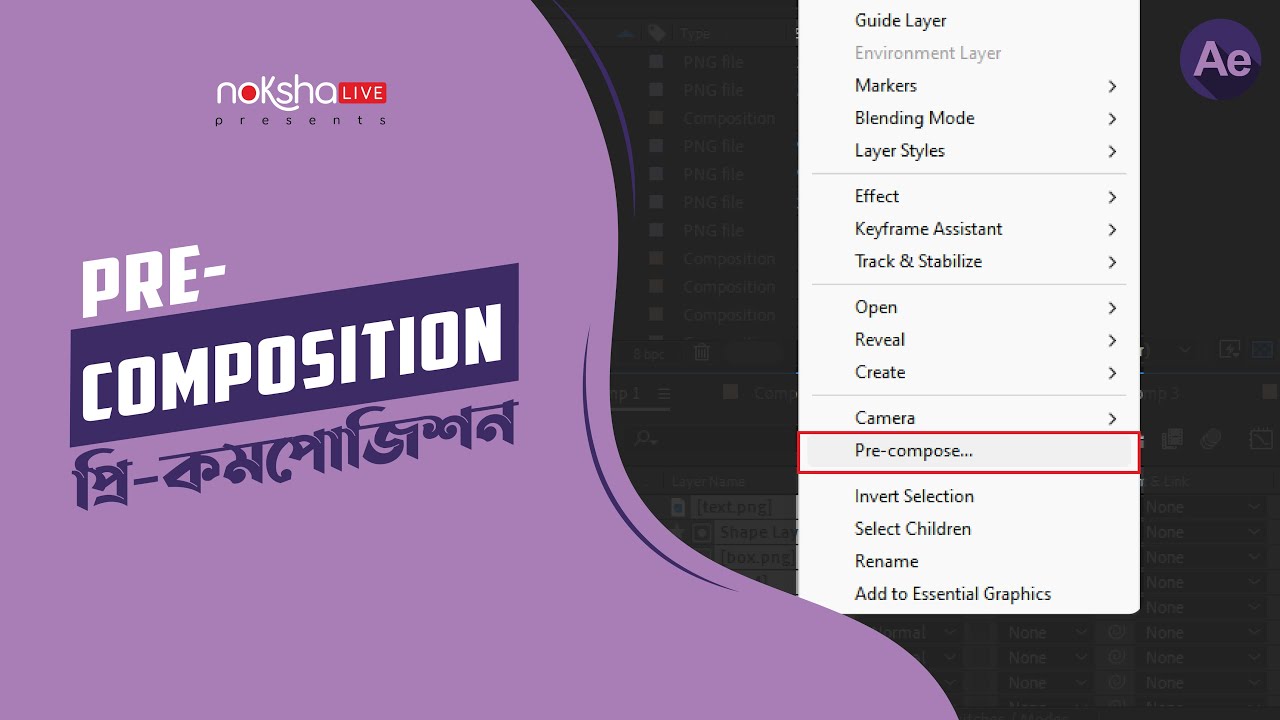Screen dimensions: 1280x720
Task: Open the Reveal submenu
Action: click(968, 340)
